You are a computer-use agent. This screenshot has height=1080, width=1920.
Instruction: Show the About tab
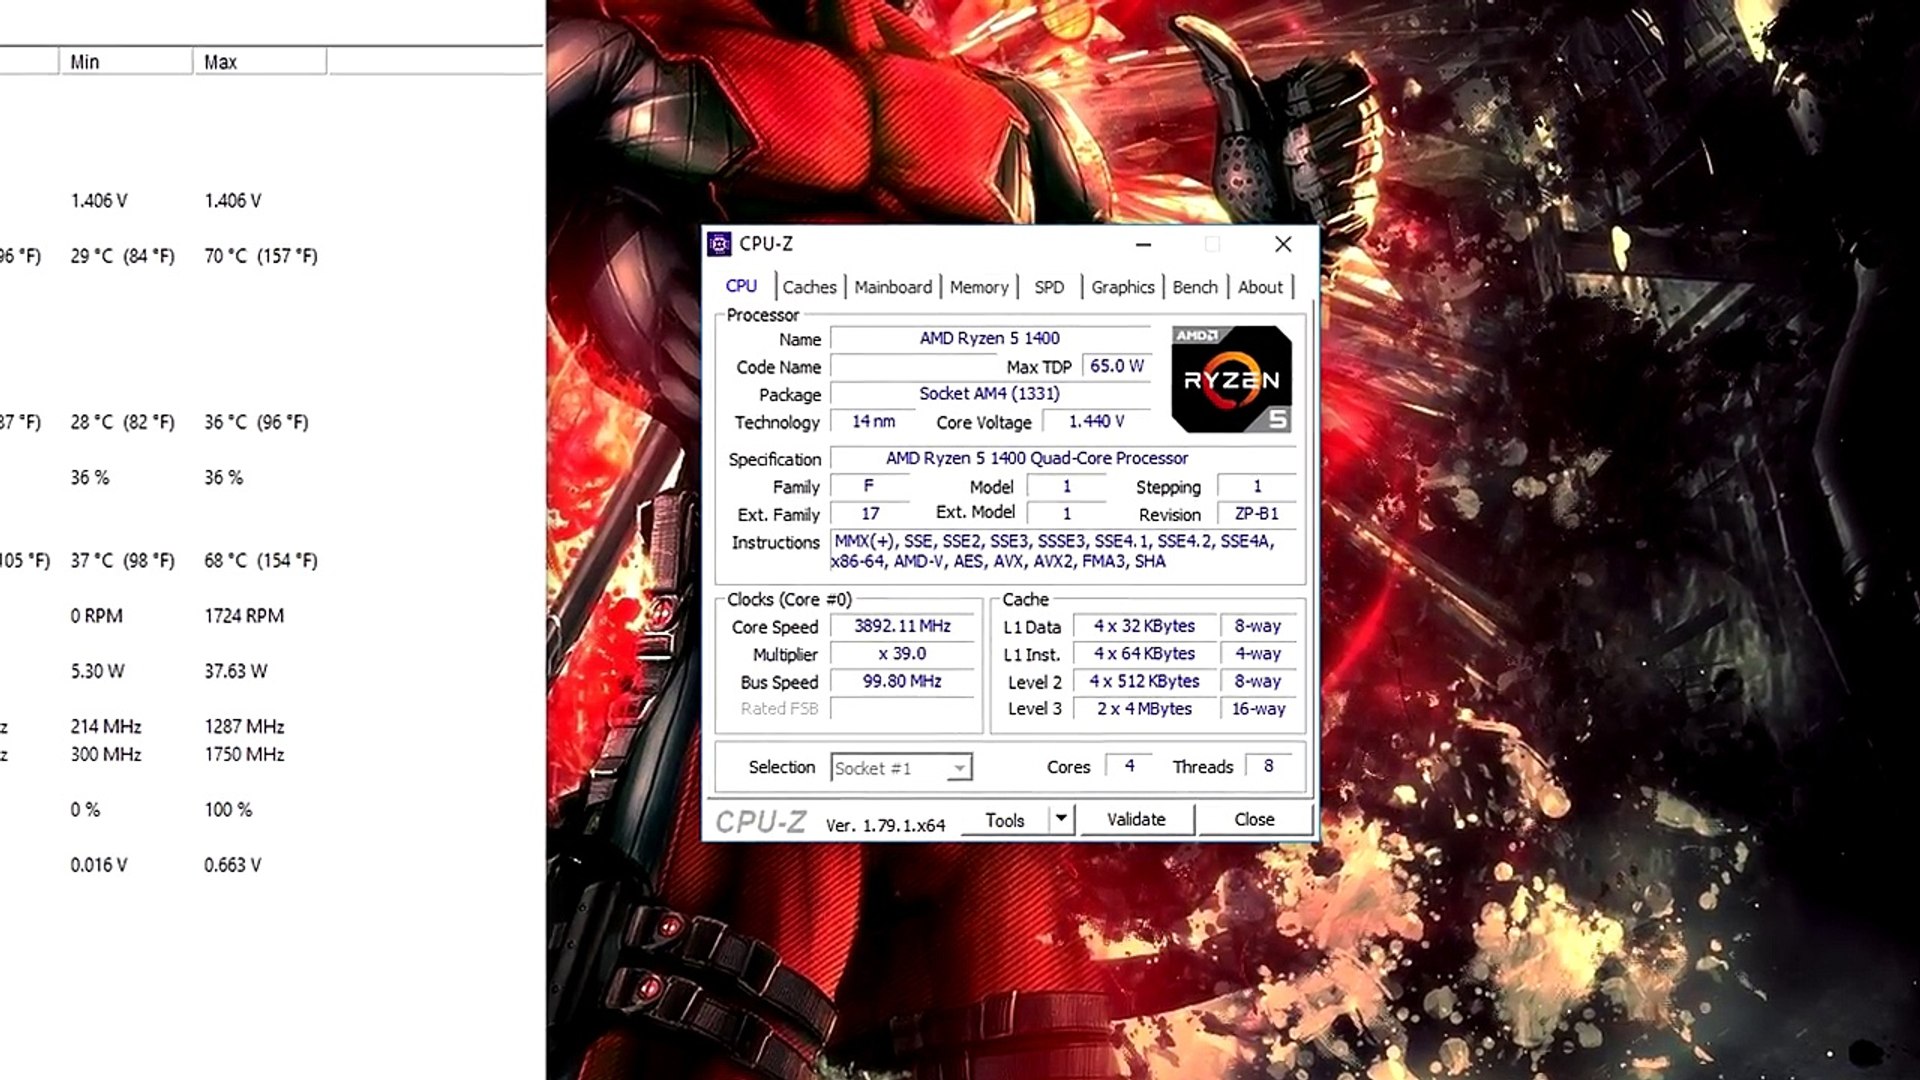pos(1260,287)
